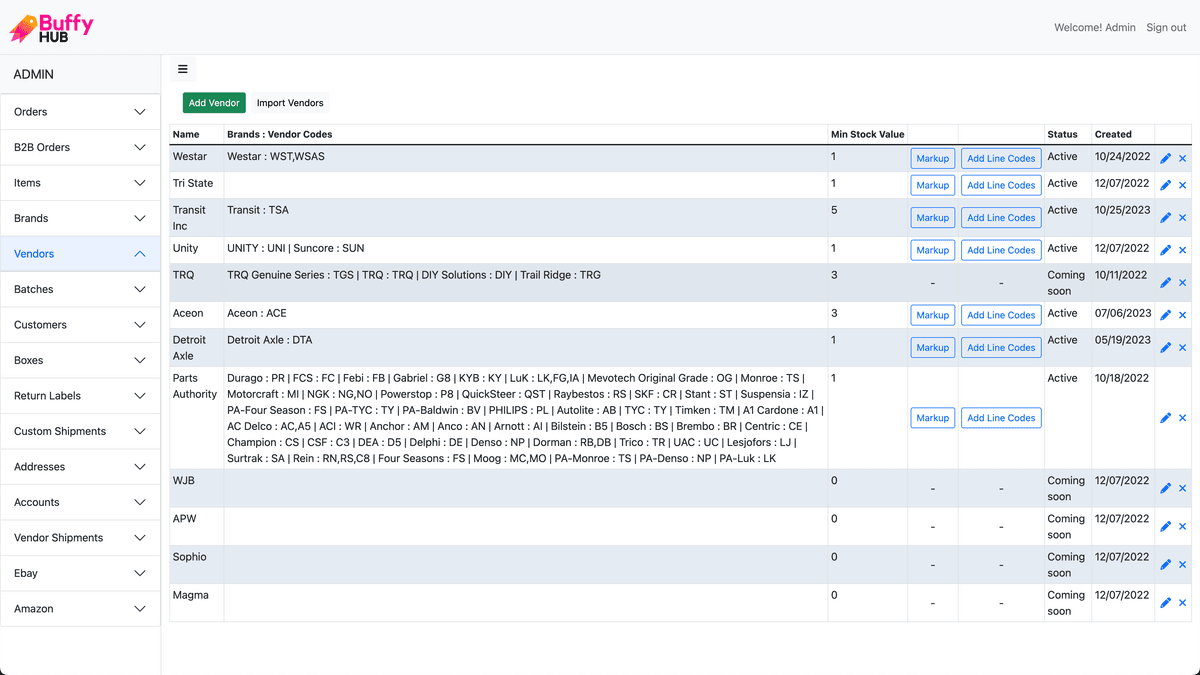Click the Buffy HUB rocket logo
Screen dimensions: 1200x675
pos(52,27)
